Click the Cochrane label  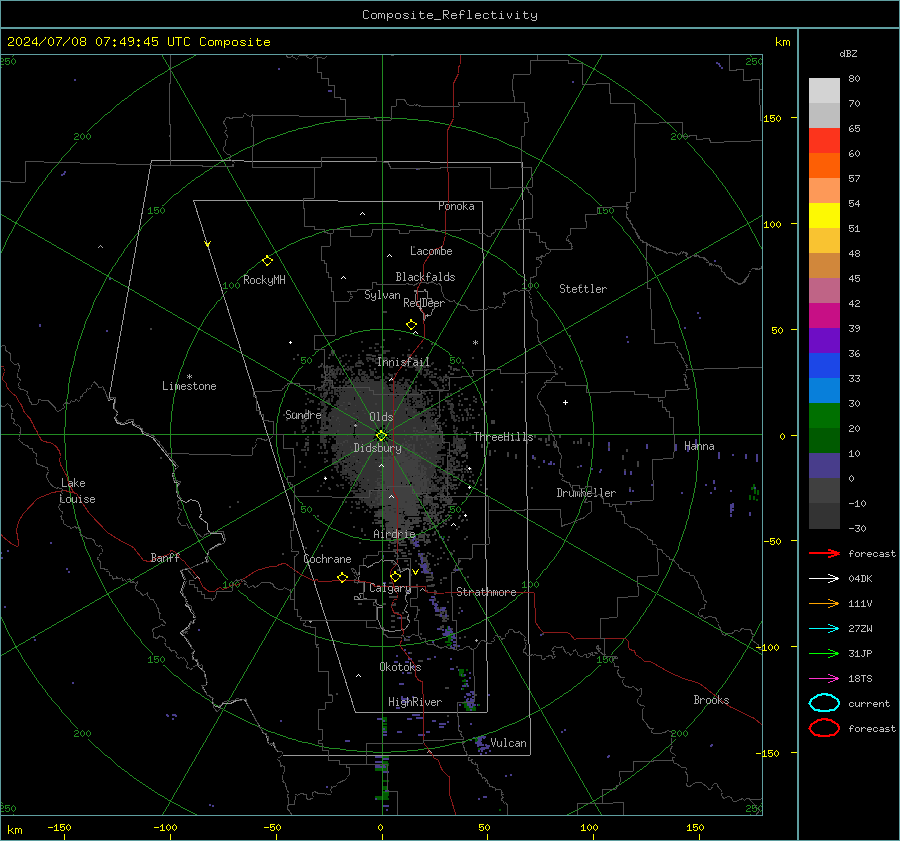(327, 559)
